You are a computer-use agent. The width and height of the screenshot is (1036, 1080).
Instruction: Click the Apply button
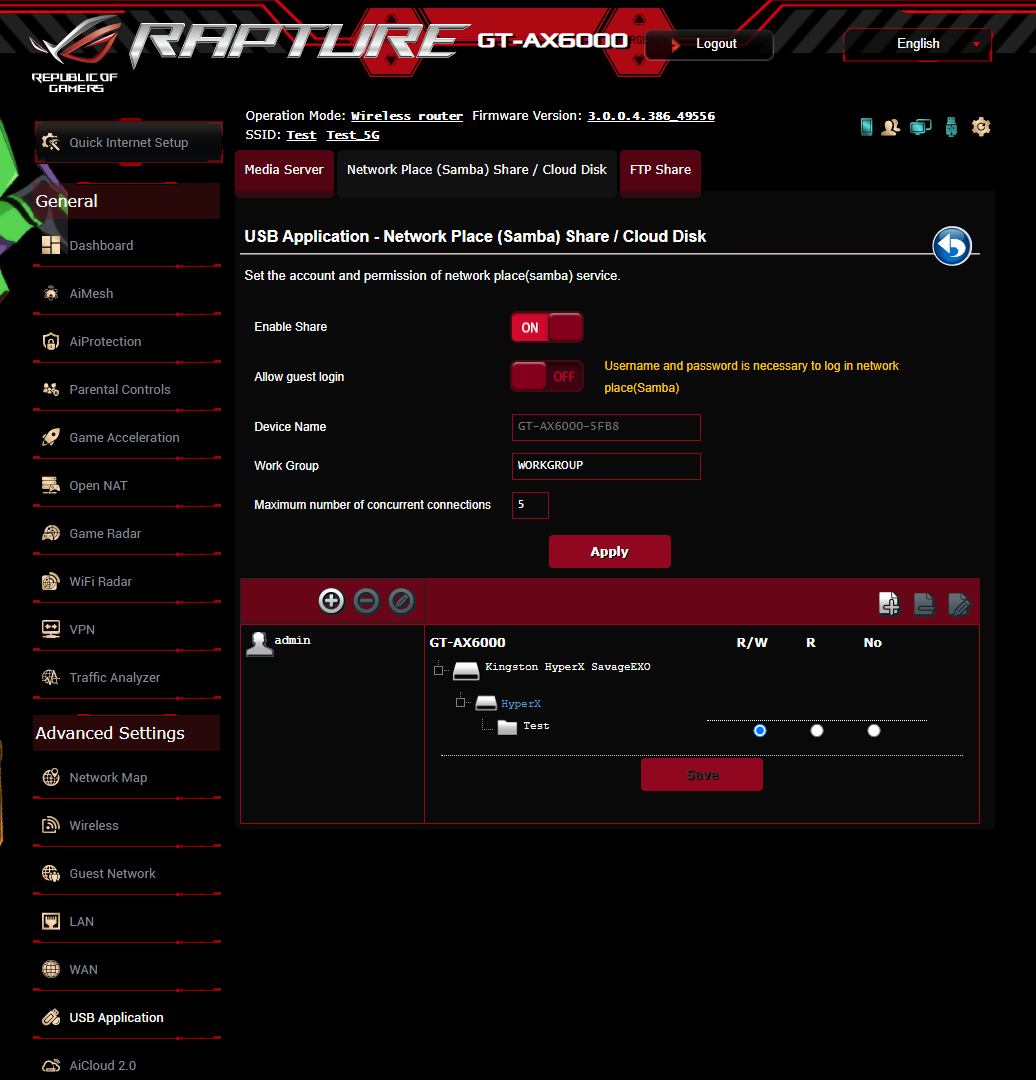(x=610, y=552)
